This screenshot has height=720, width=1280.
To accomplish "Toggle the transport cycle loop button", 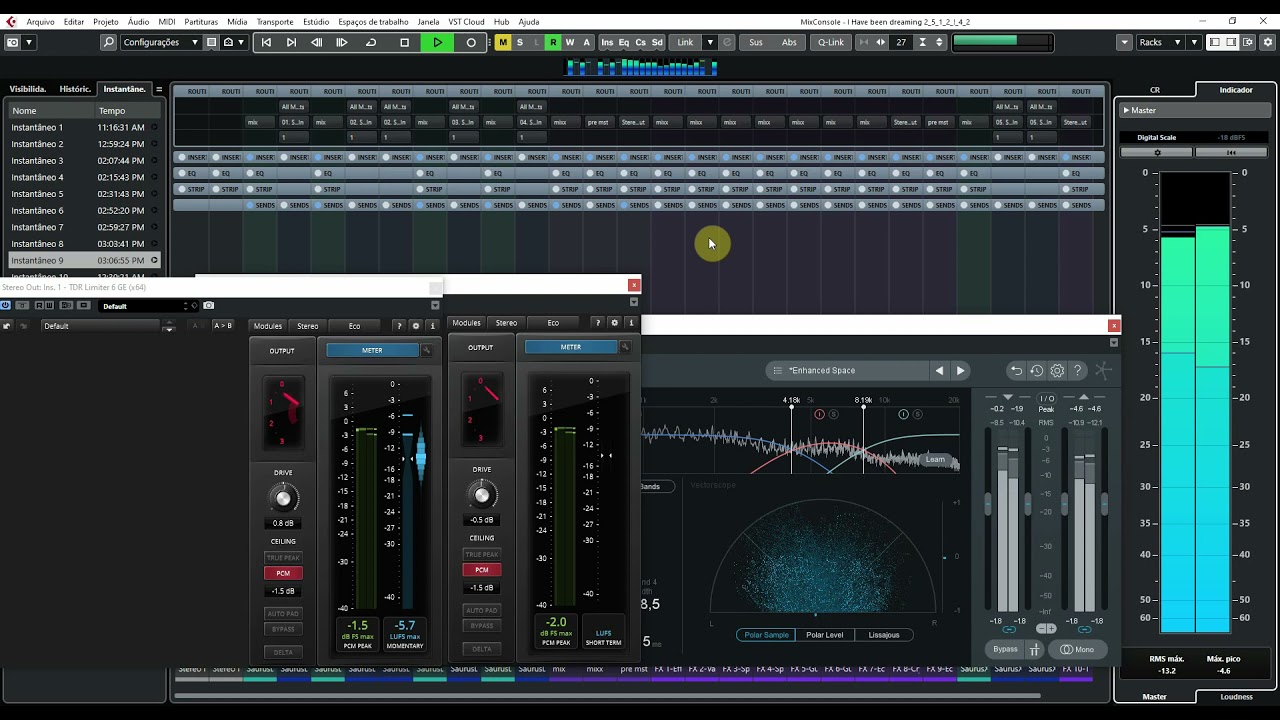I will pos(371,42).
